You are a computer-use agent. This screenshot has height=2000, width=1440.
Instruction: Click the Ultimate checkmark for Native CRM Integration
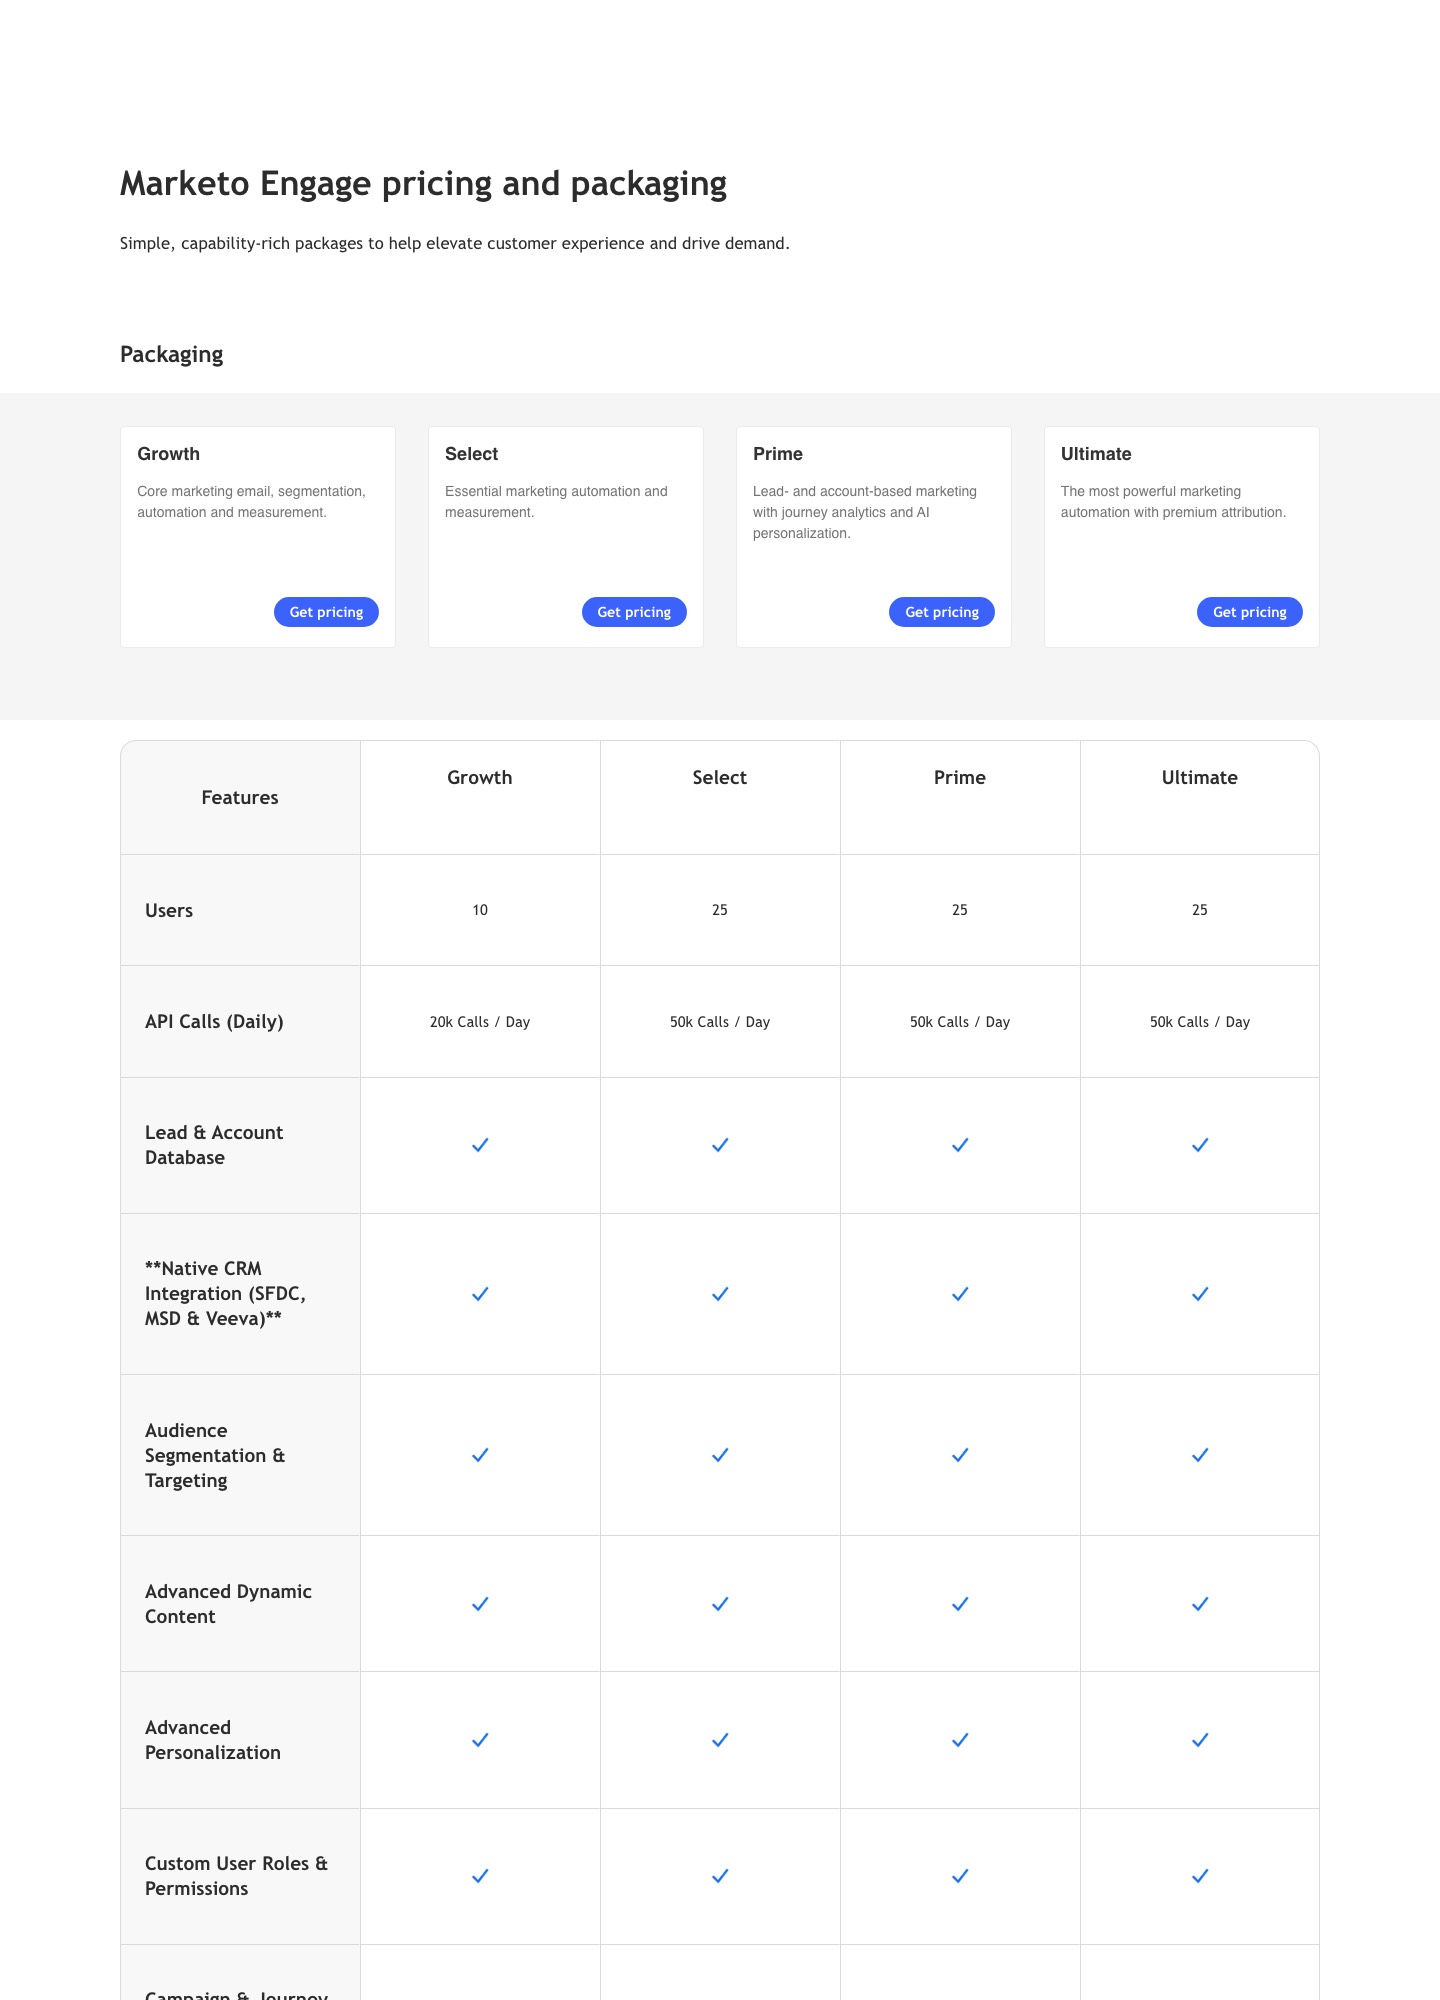(x=1200, y=1294)
